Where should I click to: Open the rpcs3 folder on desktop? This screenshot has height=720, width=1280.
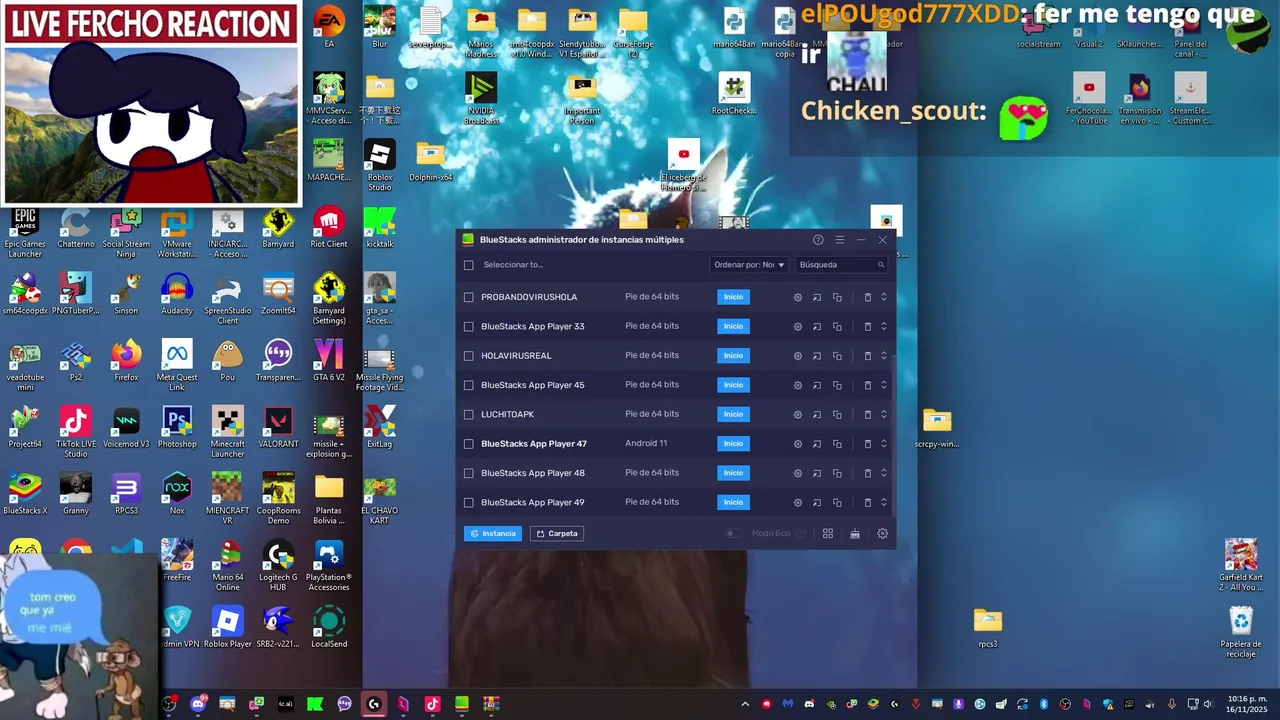point(988,627)
